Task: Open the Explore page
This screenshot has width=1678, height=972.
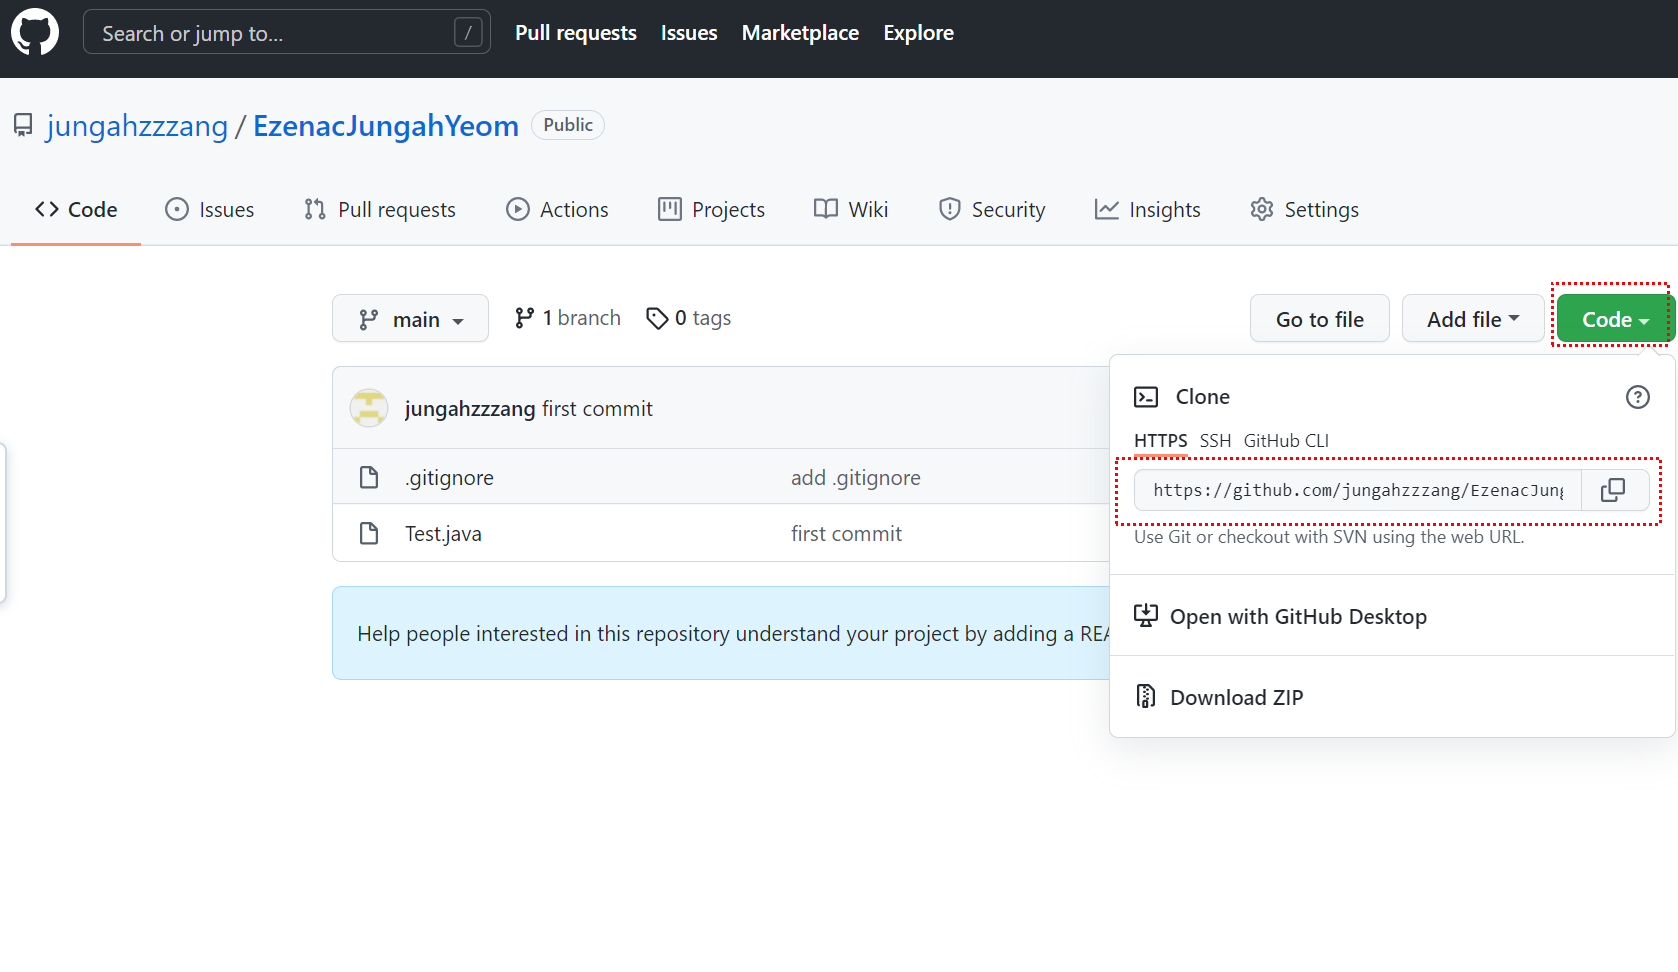Action: point(918,33)
